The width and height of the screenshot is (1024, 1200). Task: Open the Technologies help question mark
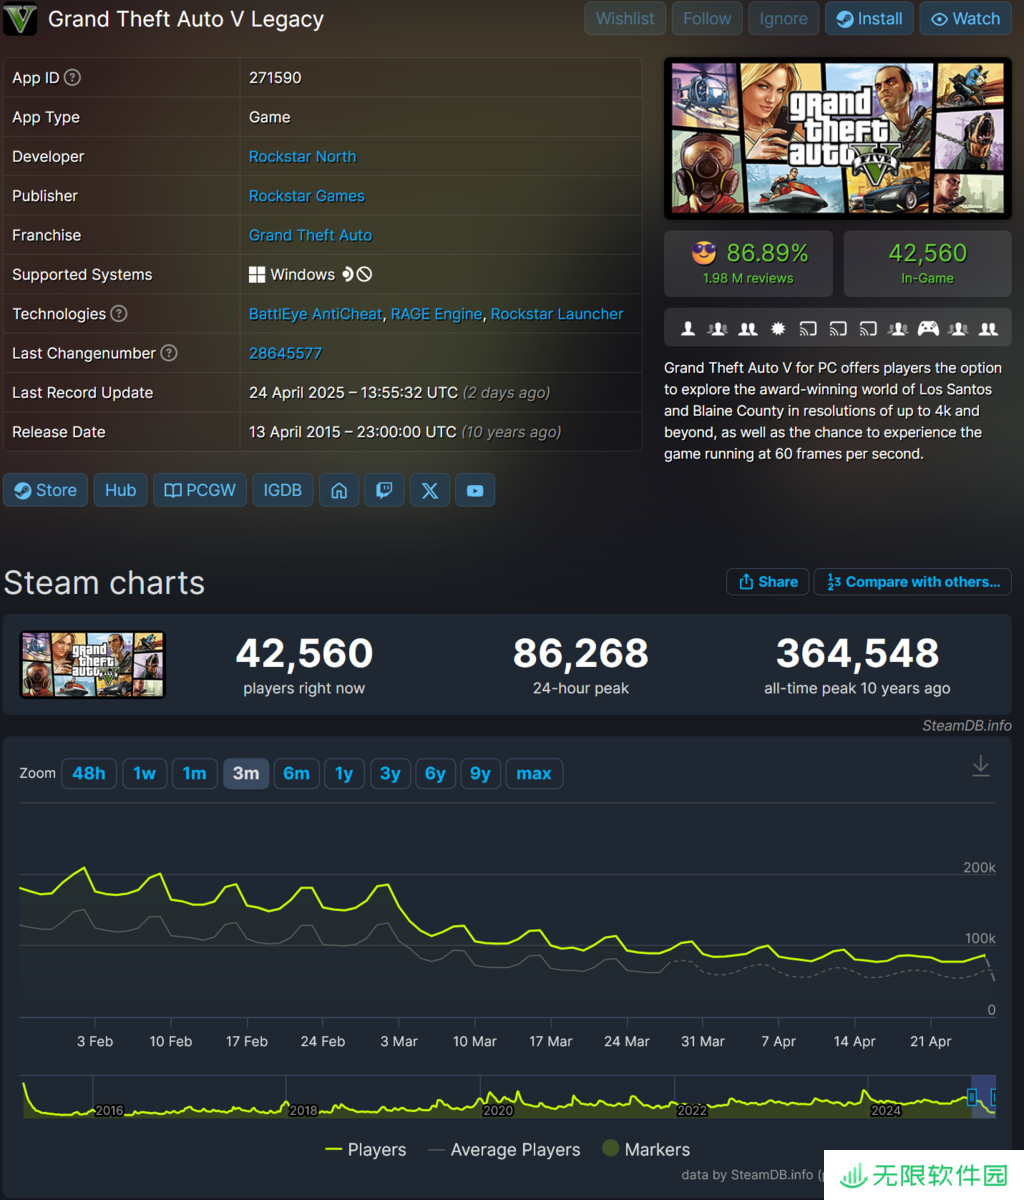click(118, 313)
